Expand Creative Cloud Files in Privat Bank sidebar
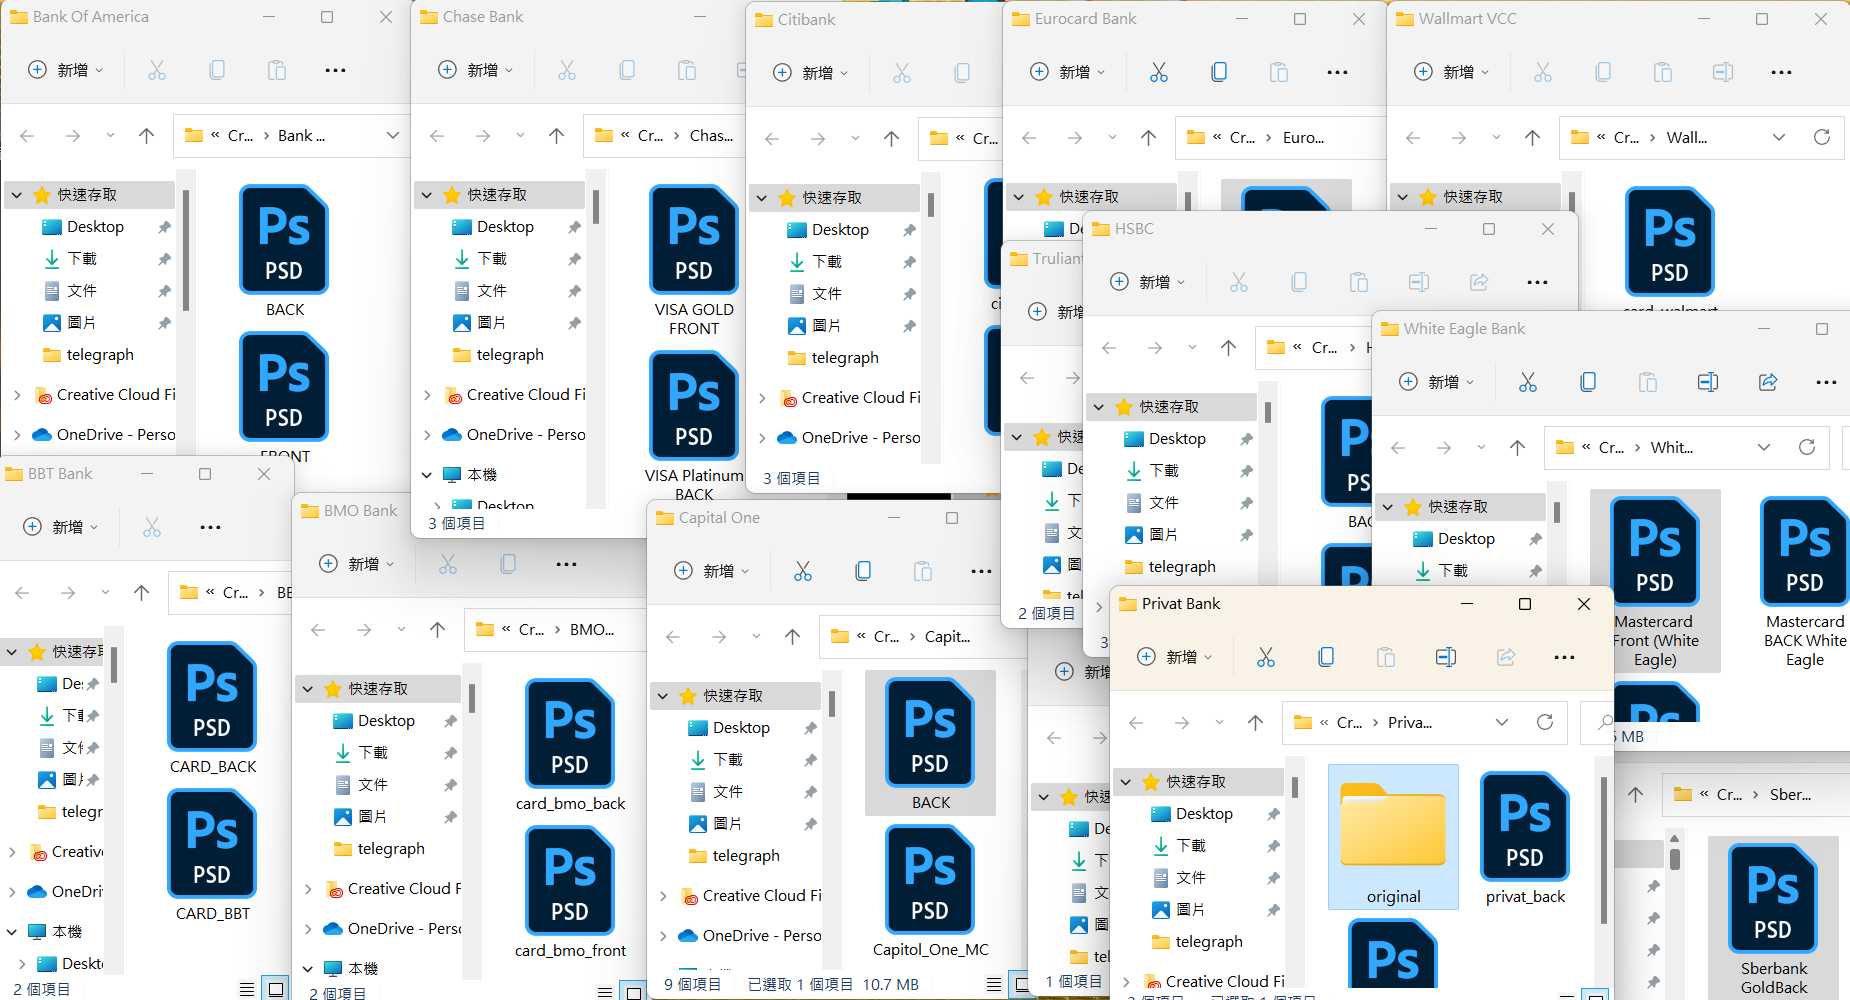1850x1000 pixels. tap(1126, 982)
